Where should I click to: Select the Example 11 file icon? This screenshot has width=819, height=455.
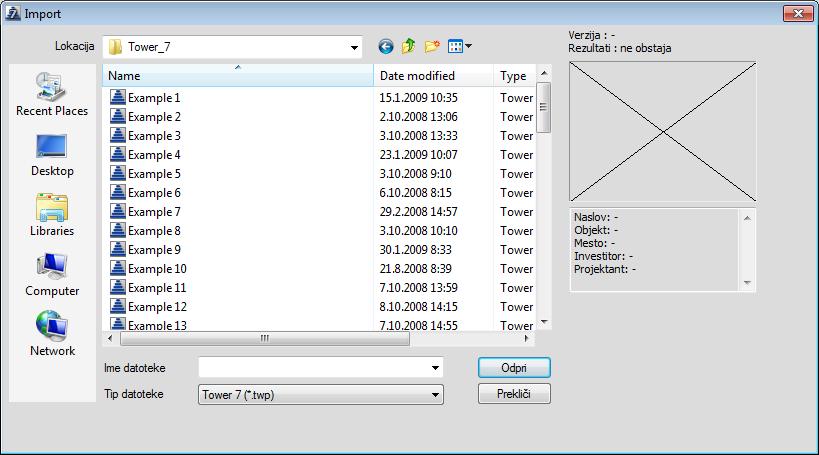point(118,287)
